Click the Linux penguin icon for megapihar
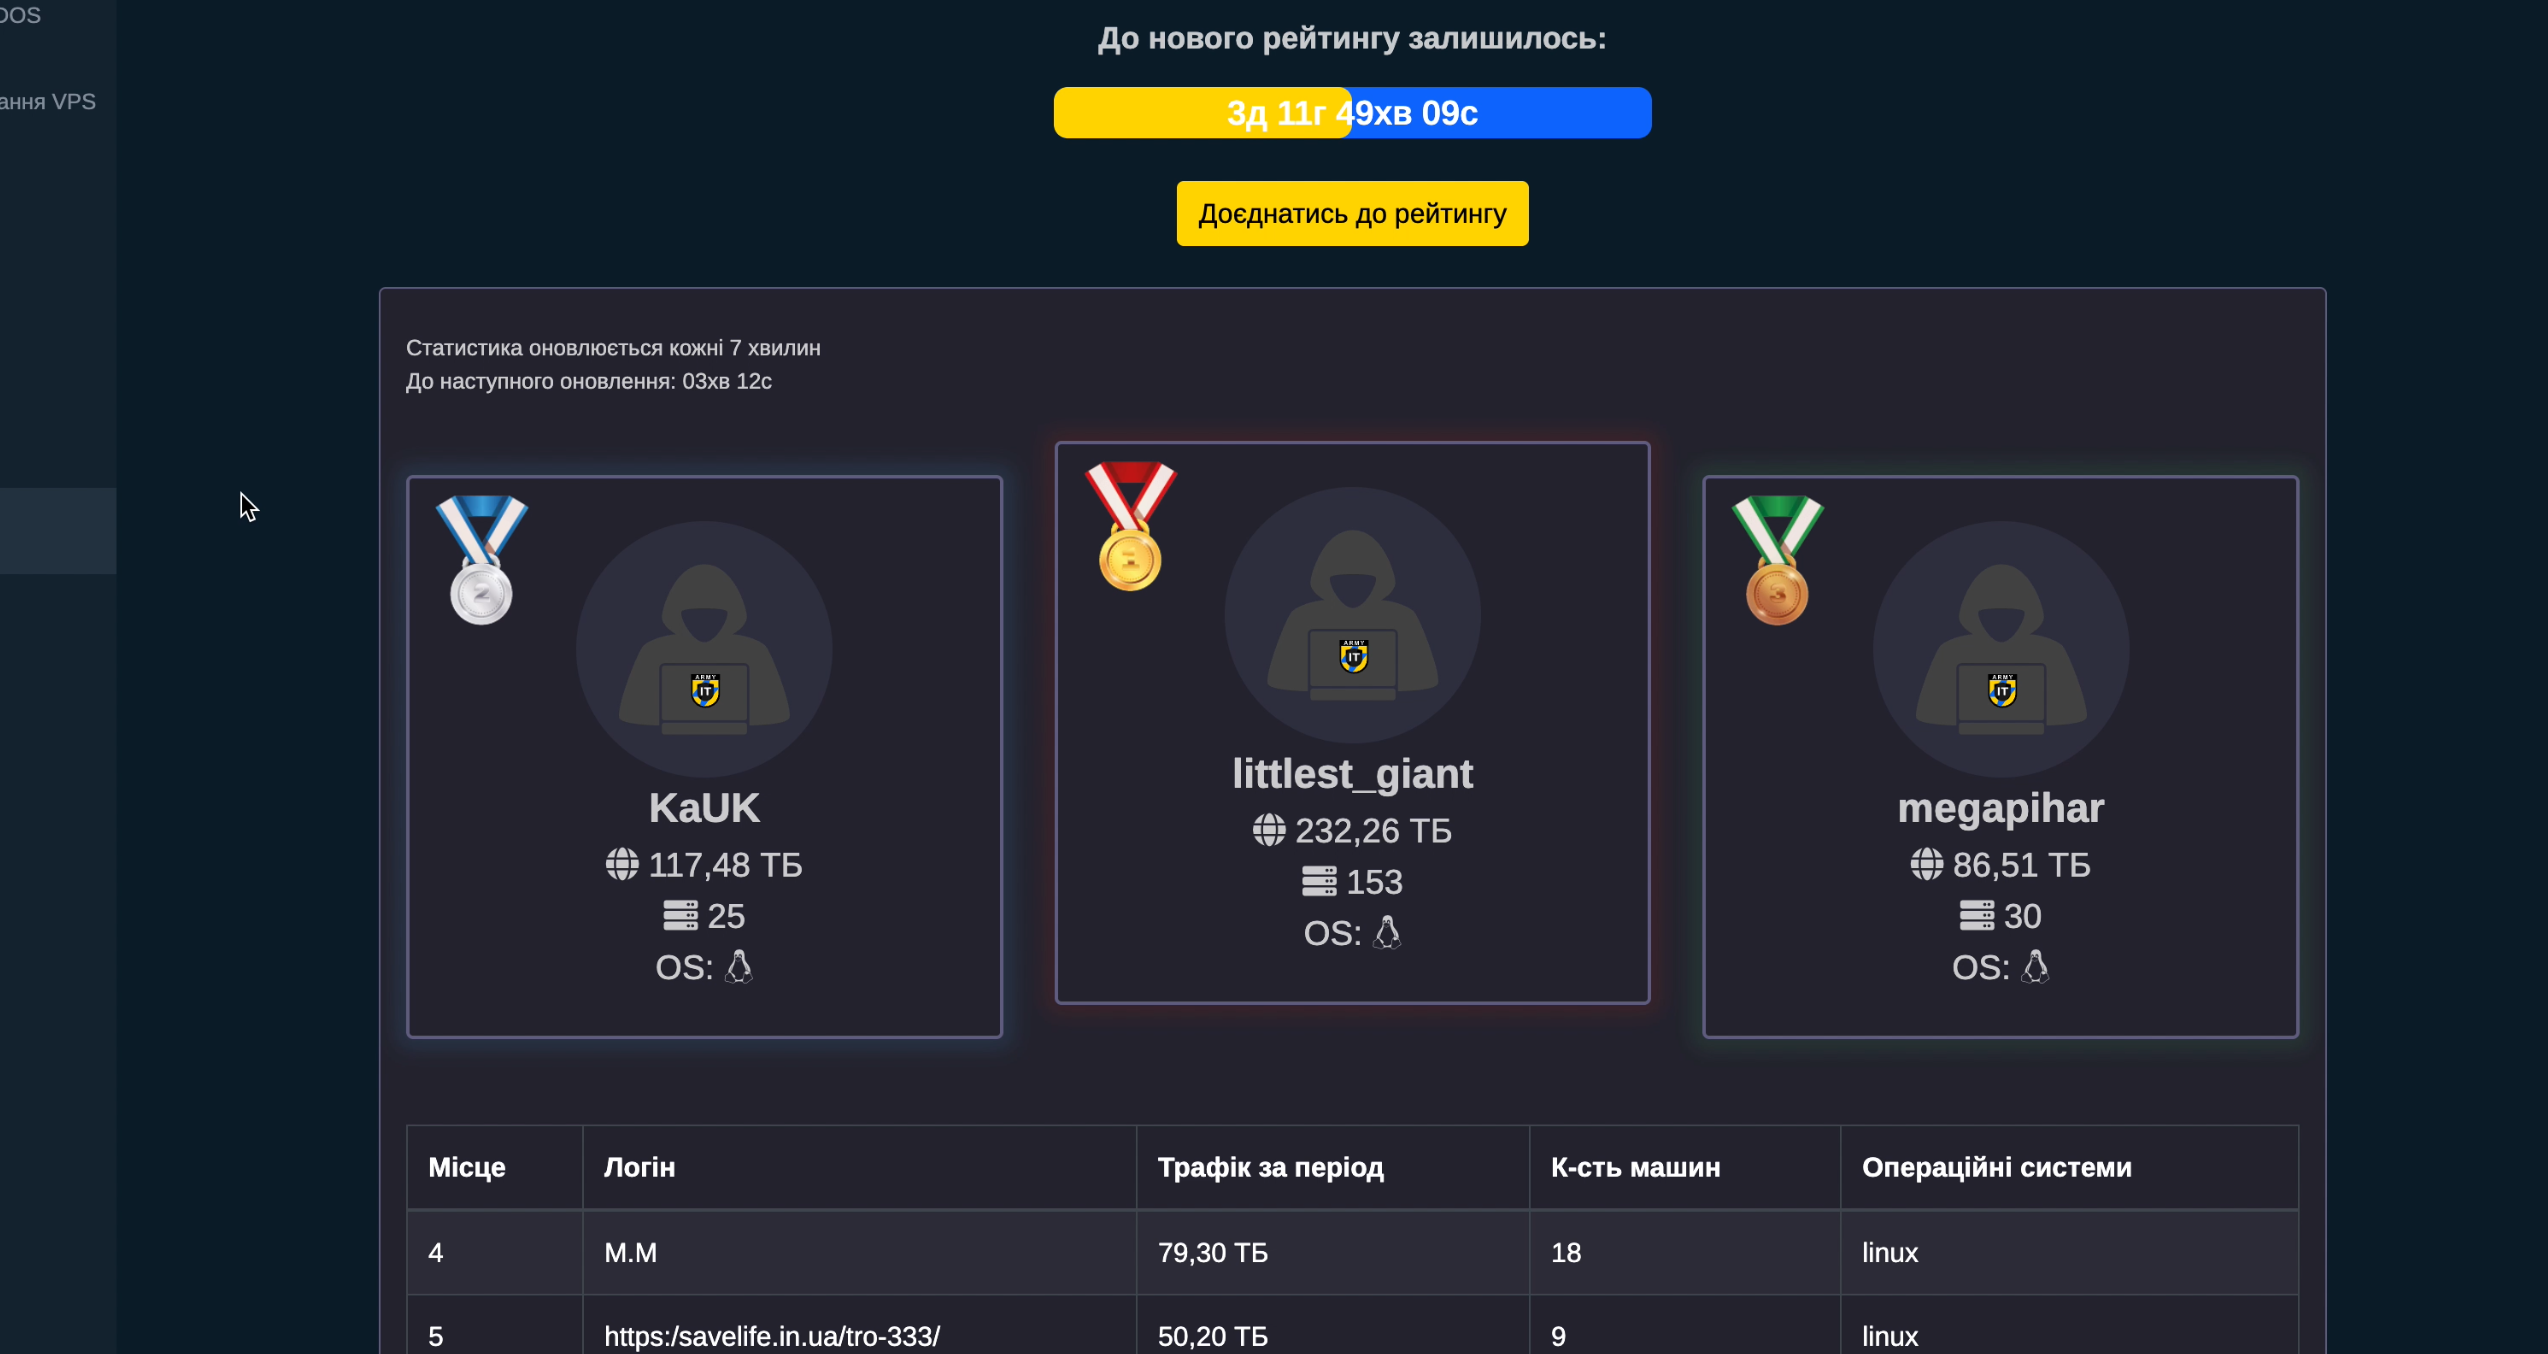Screen dimensions: 2548x1354 point(2035,967)
